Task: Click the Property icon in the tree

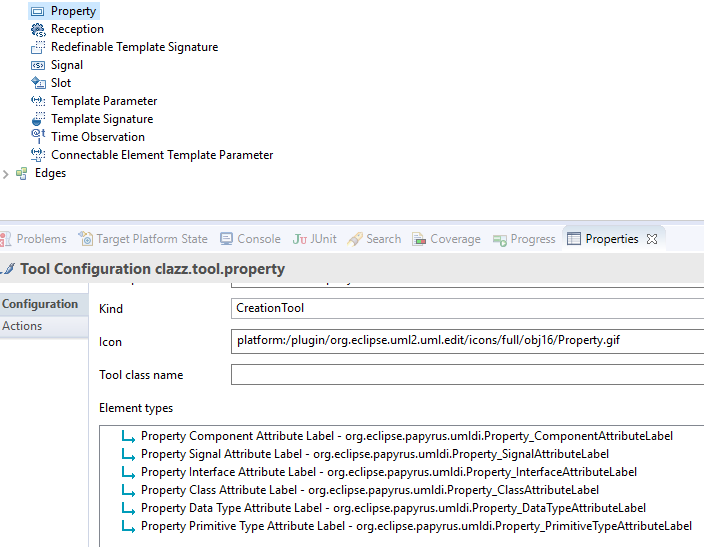Action: 38,11
